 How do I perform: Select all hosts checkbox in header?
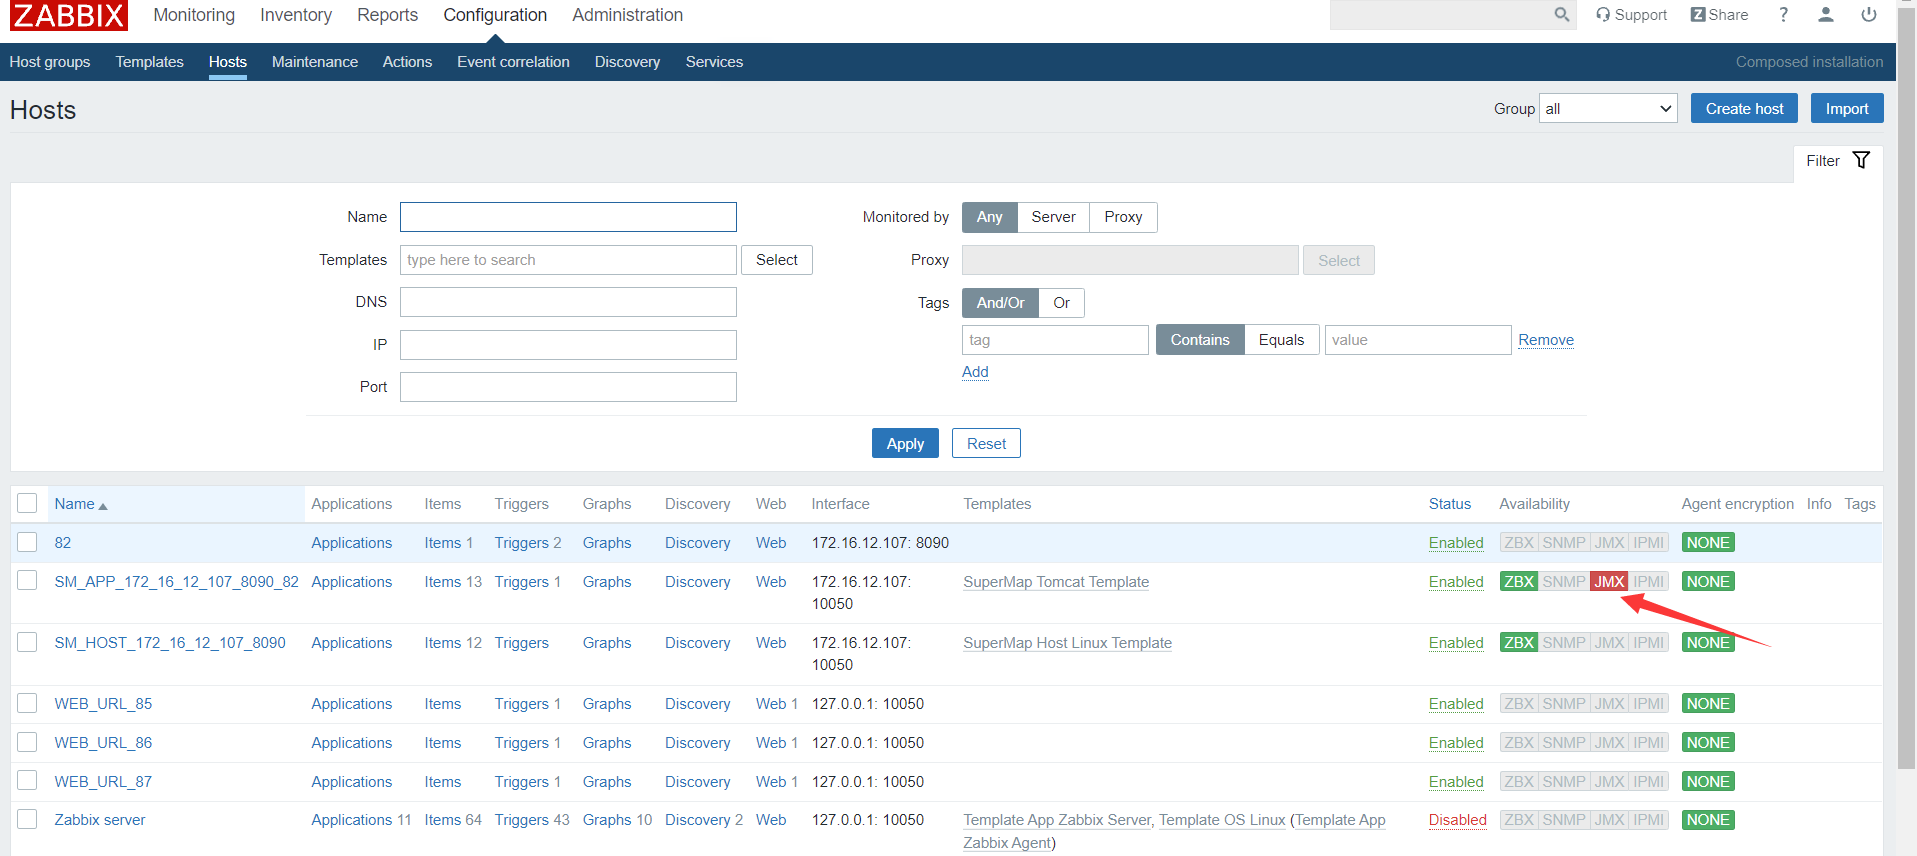(x=27, y=503)
